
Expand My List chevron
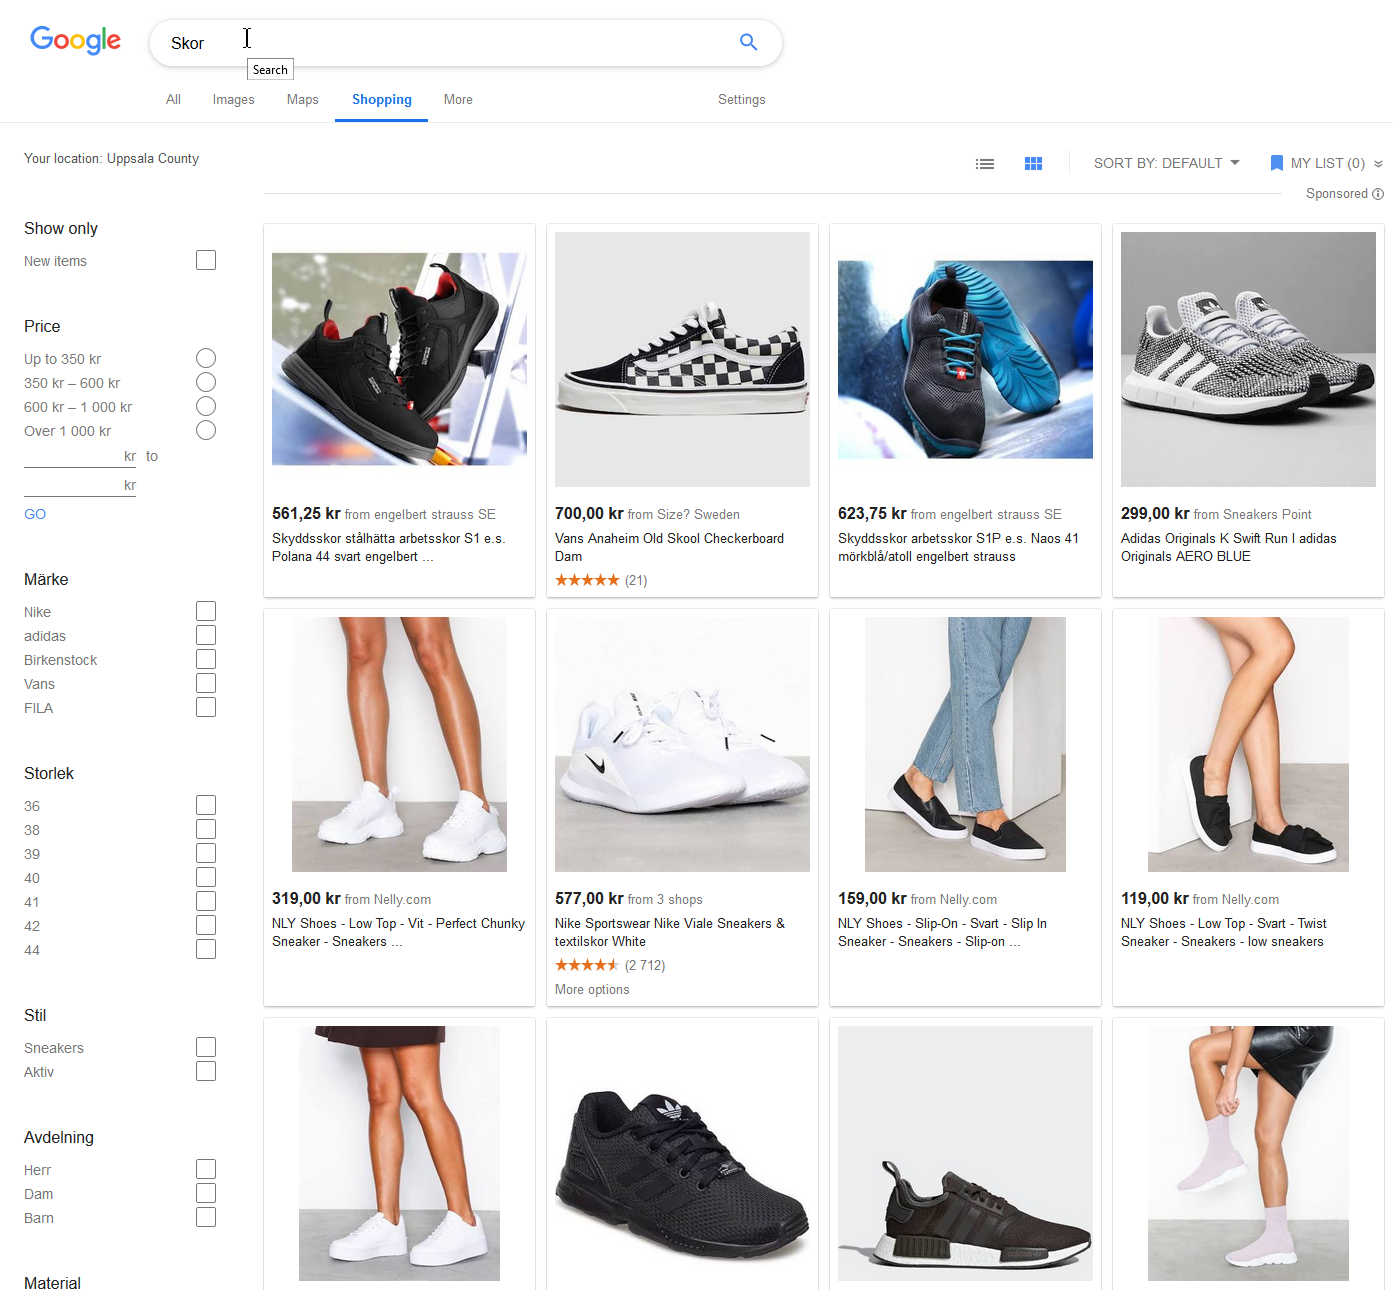[1378, 164]
